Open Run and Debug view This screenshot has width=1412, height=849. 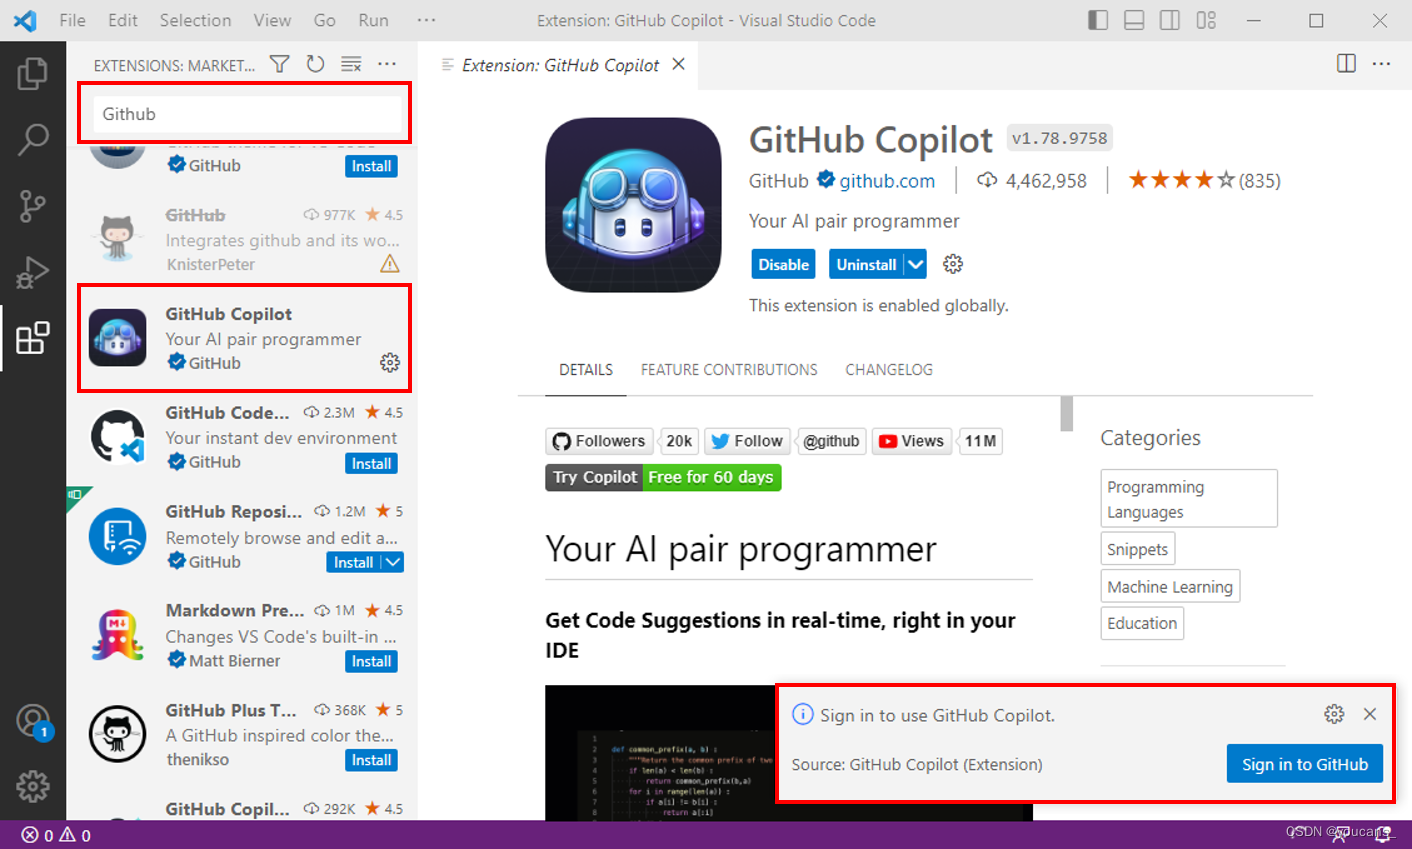33,272
